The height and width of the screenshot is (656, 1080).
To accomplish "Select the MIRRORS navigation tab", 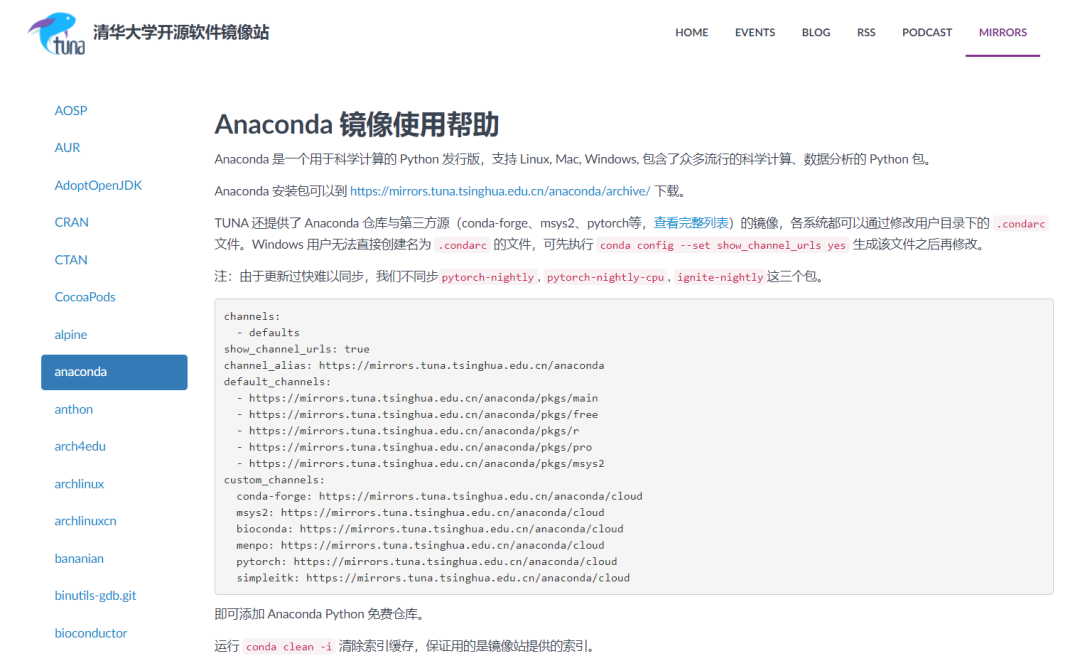I will (x=1003, y=32).
